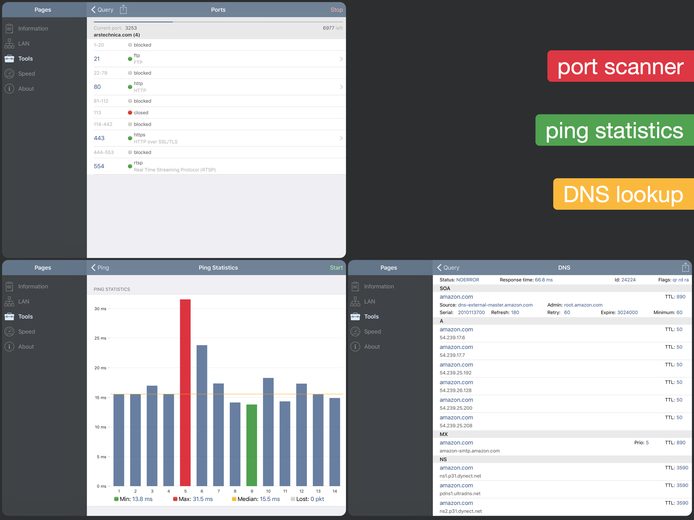
Task: Select the blue bar for ping 6
Action: 202,416
